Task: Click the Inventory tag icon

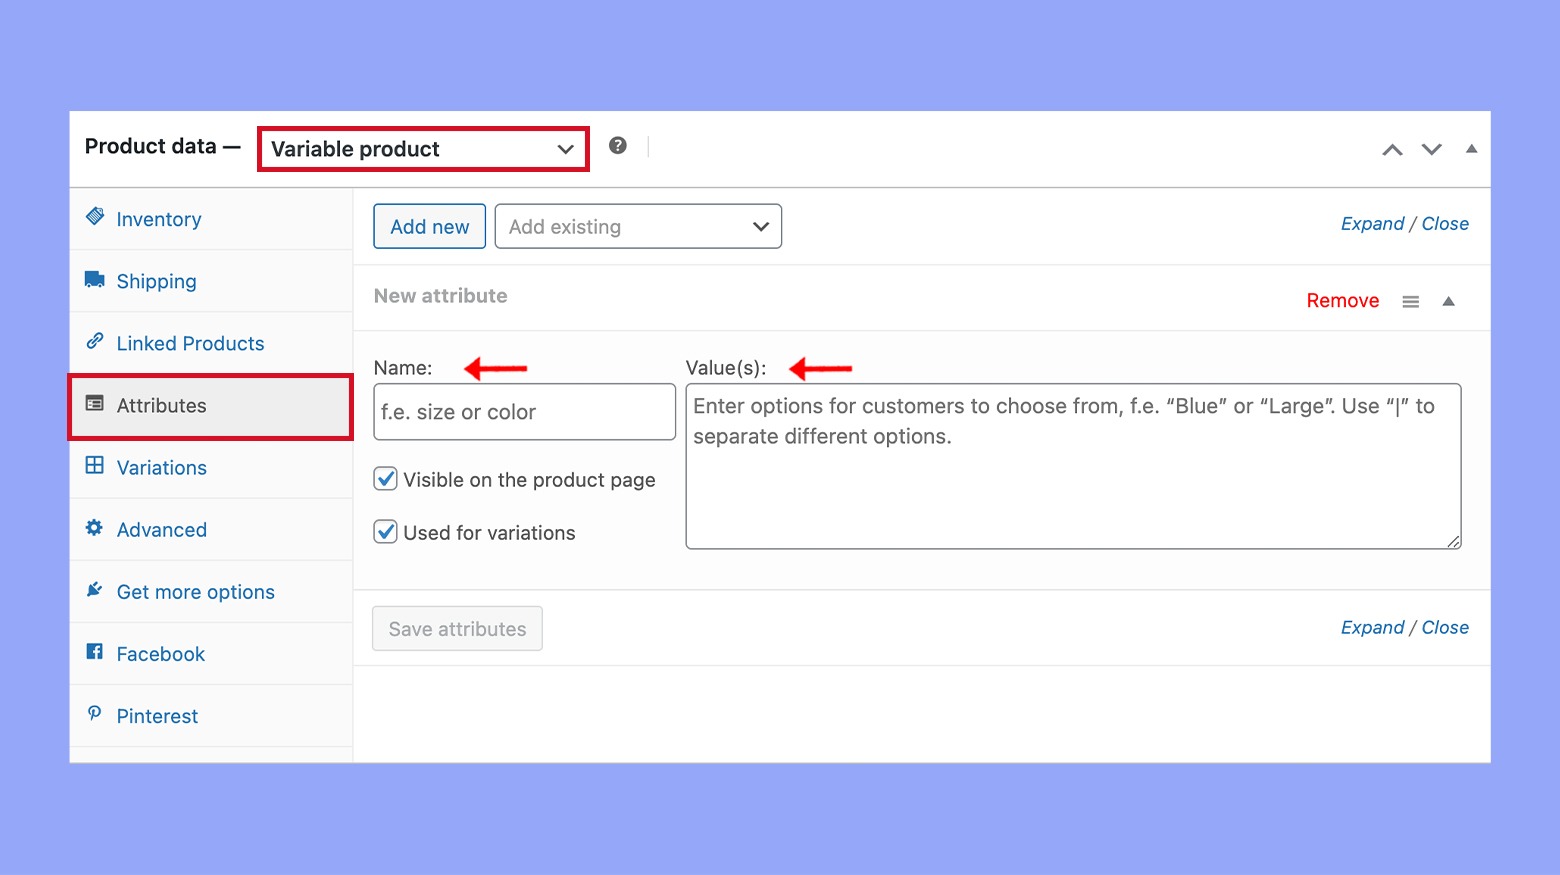Action: pyautogui.click(x=95, y=216)
